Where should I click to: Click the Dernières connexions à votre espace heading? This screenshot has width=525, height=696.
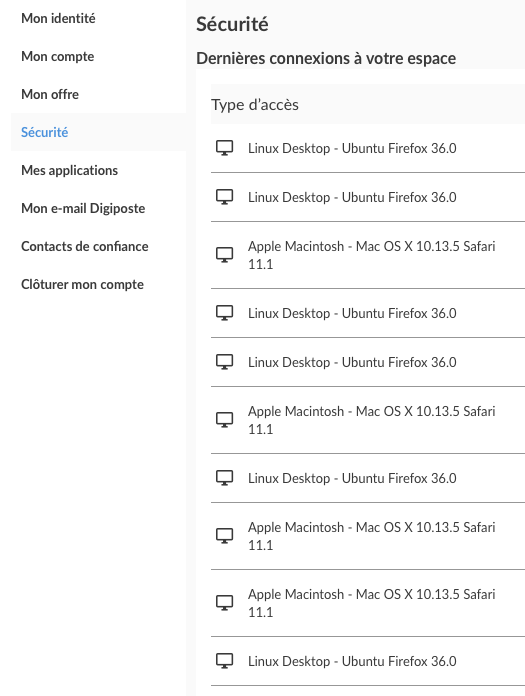[326, 59]
